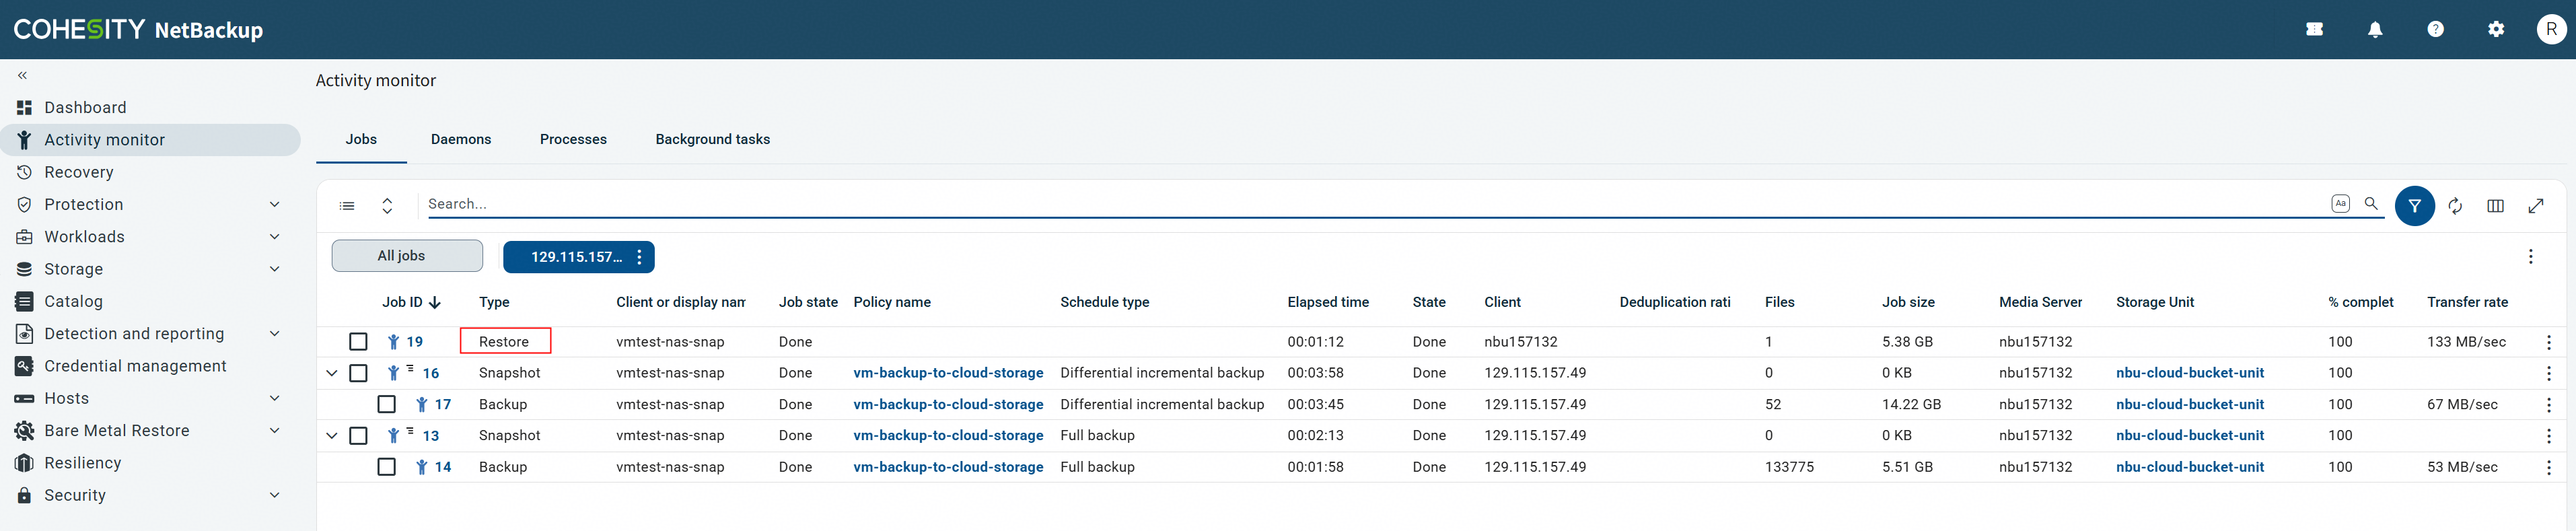The image size is (2576, 531).
Task: Toggle the list view icon beside search
Action: 347,206
